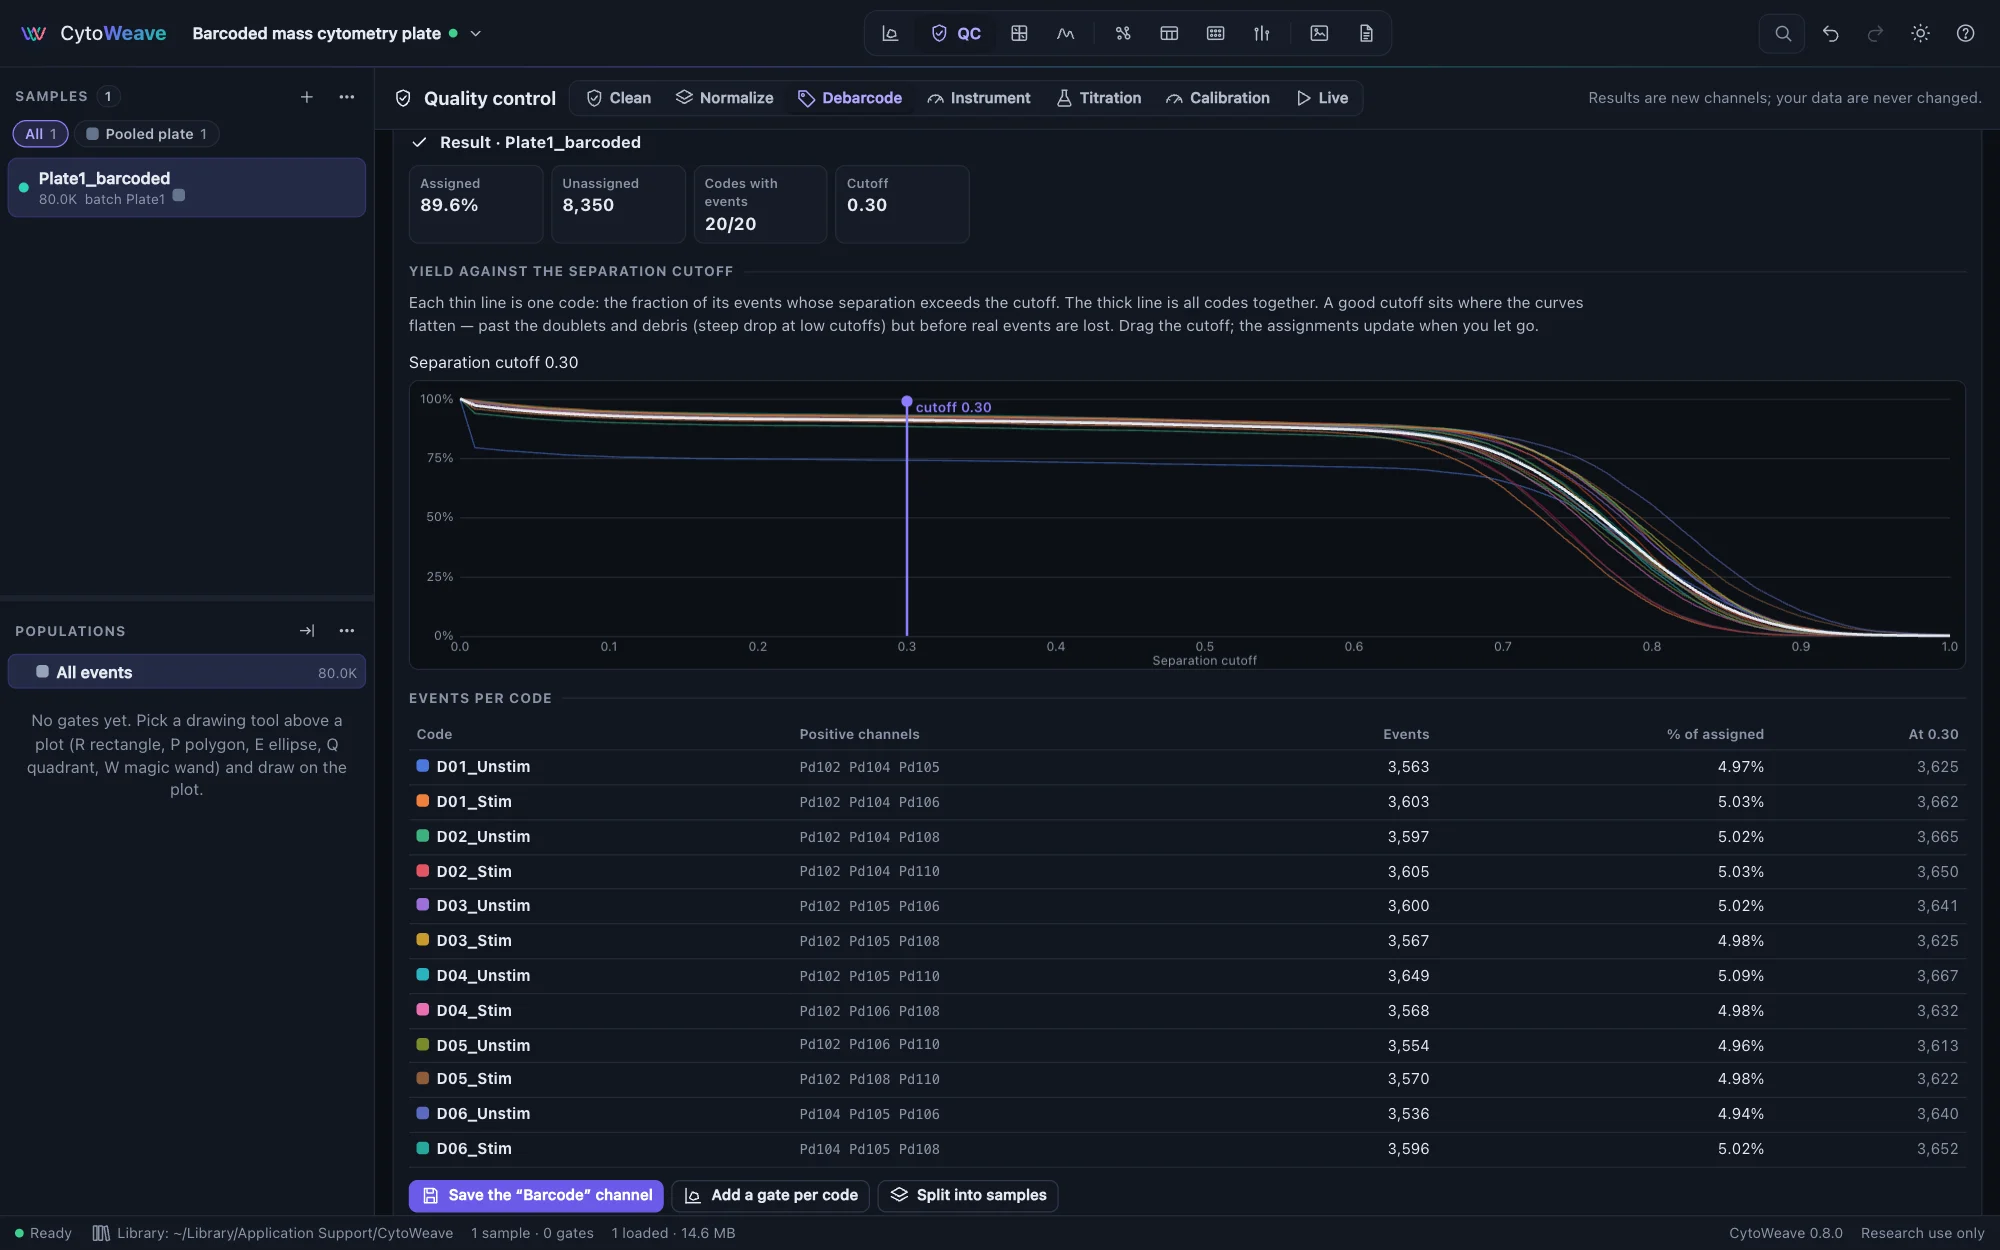Viewport: 2000px width, 1250px height.
Task: Switch to the Titration tab
Action: point(1099,98)
